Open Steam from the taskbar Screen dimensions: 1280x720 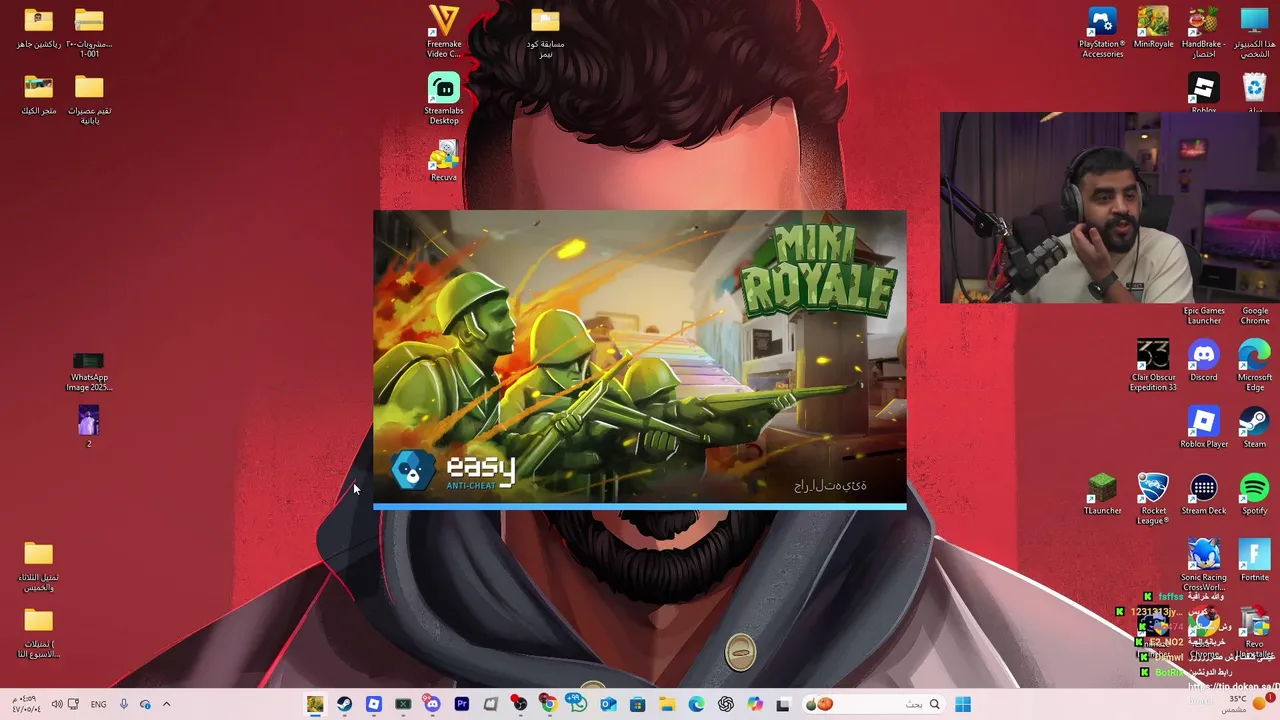[x=344, y=704]
